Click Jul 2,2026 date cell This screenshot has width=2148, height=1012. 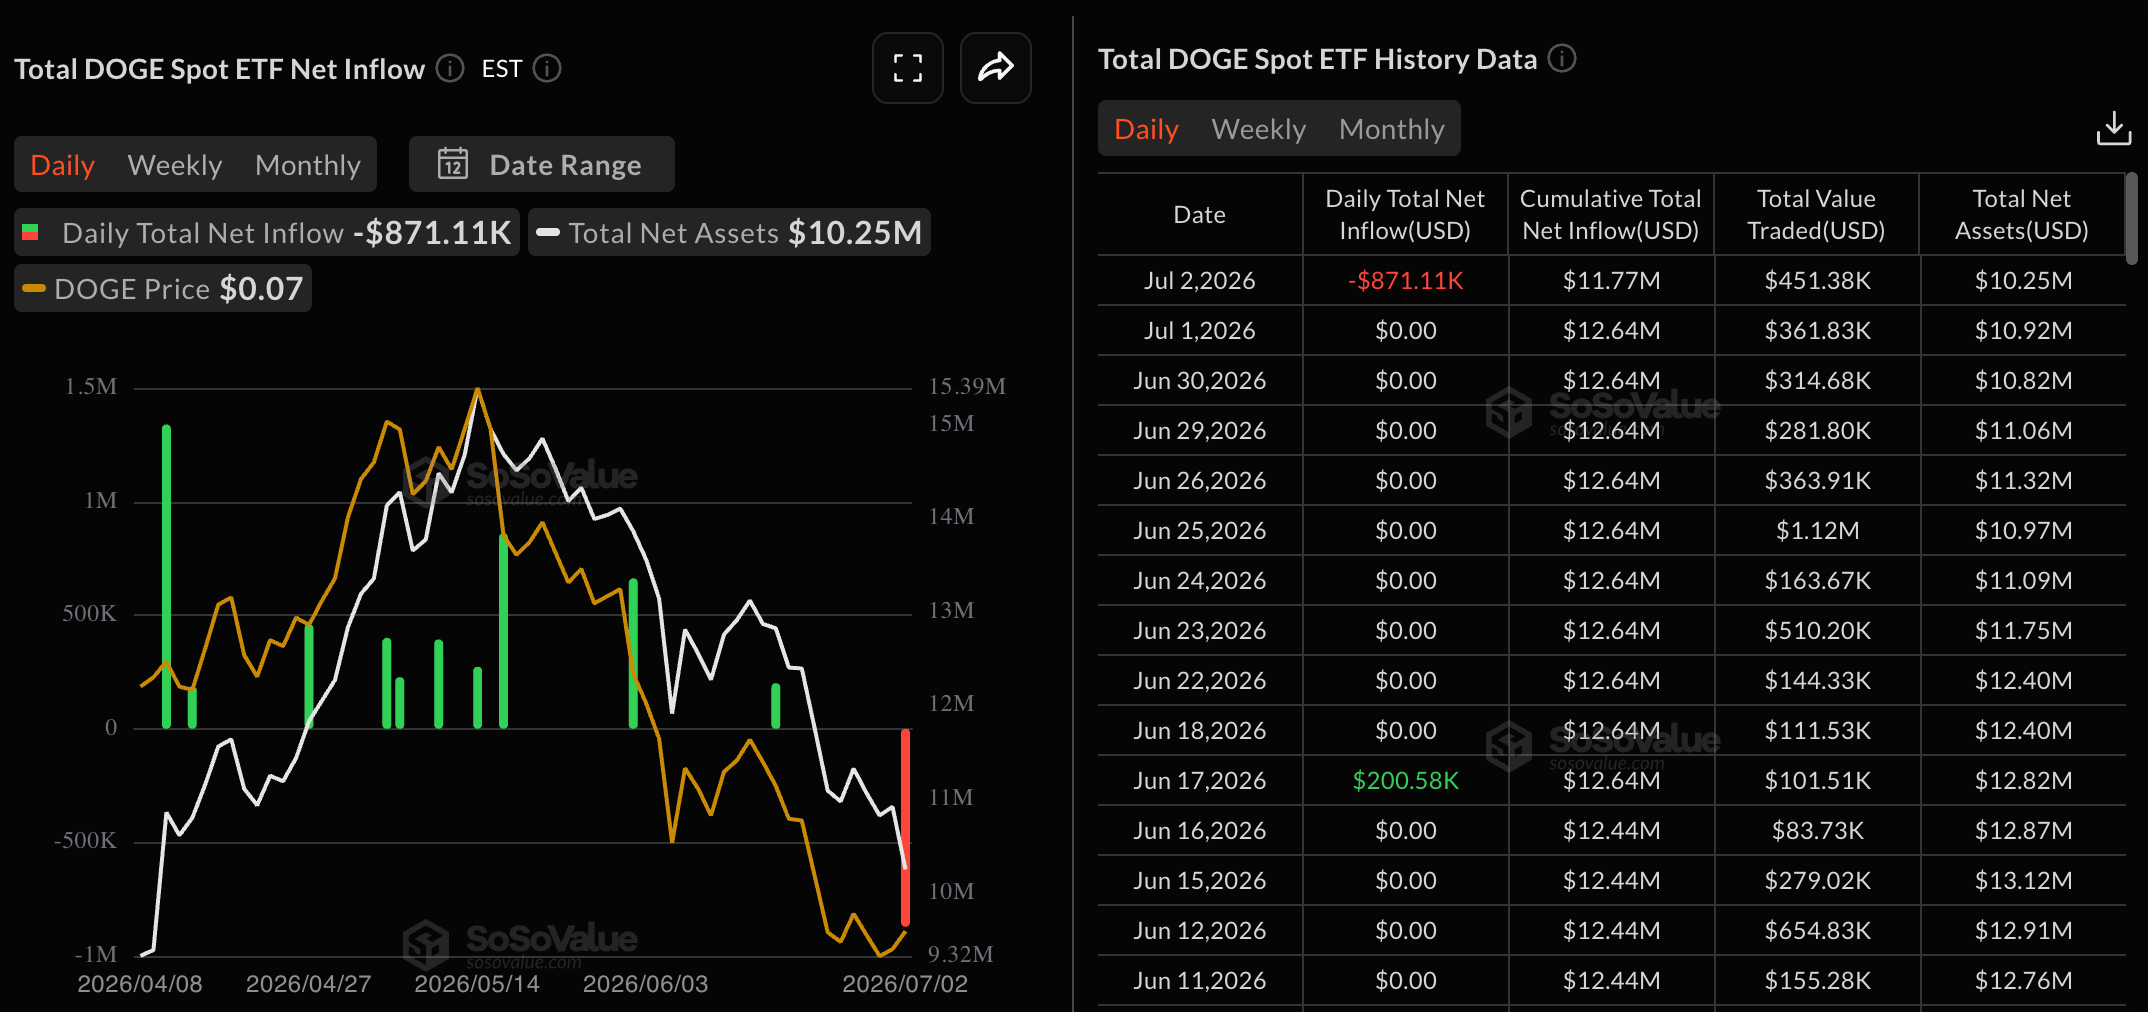click(1199, 281)
